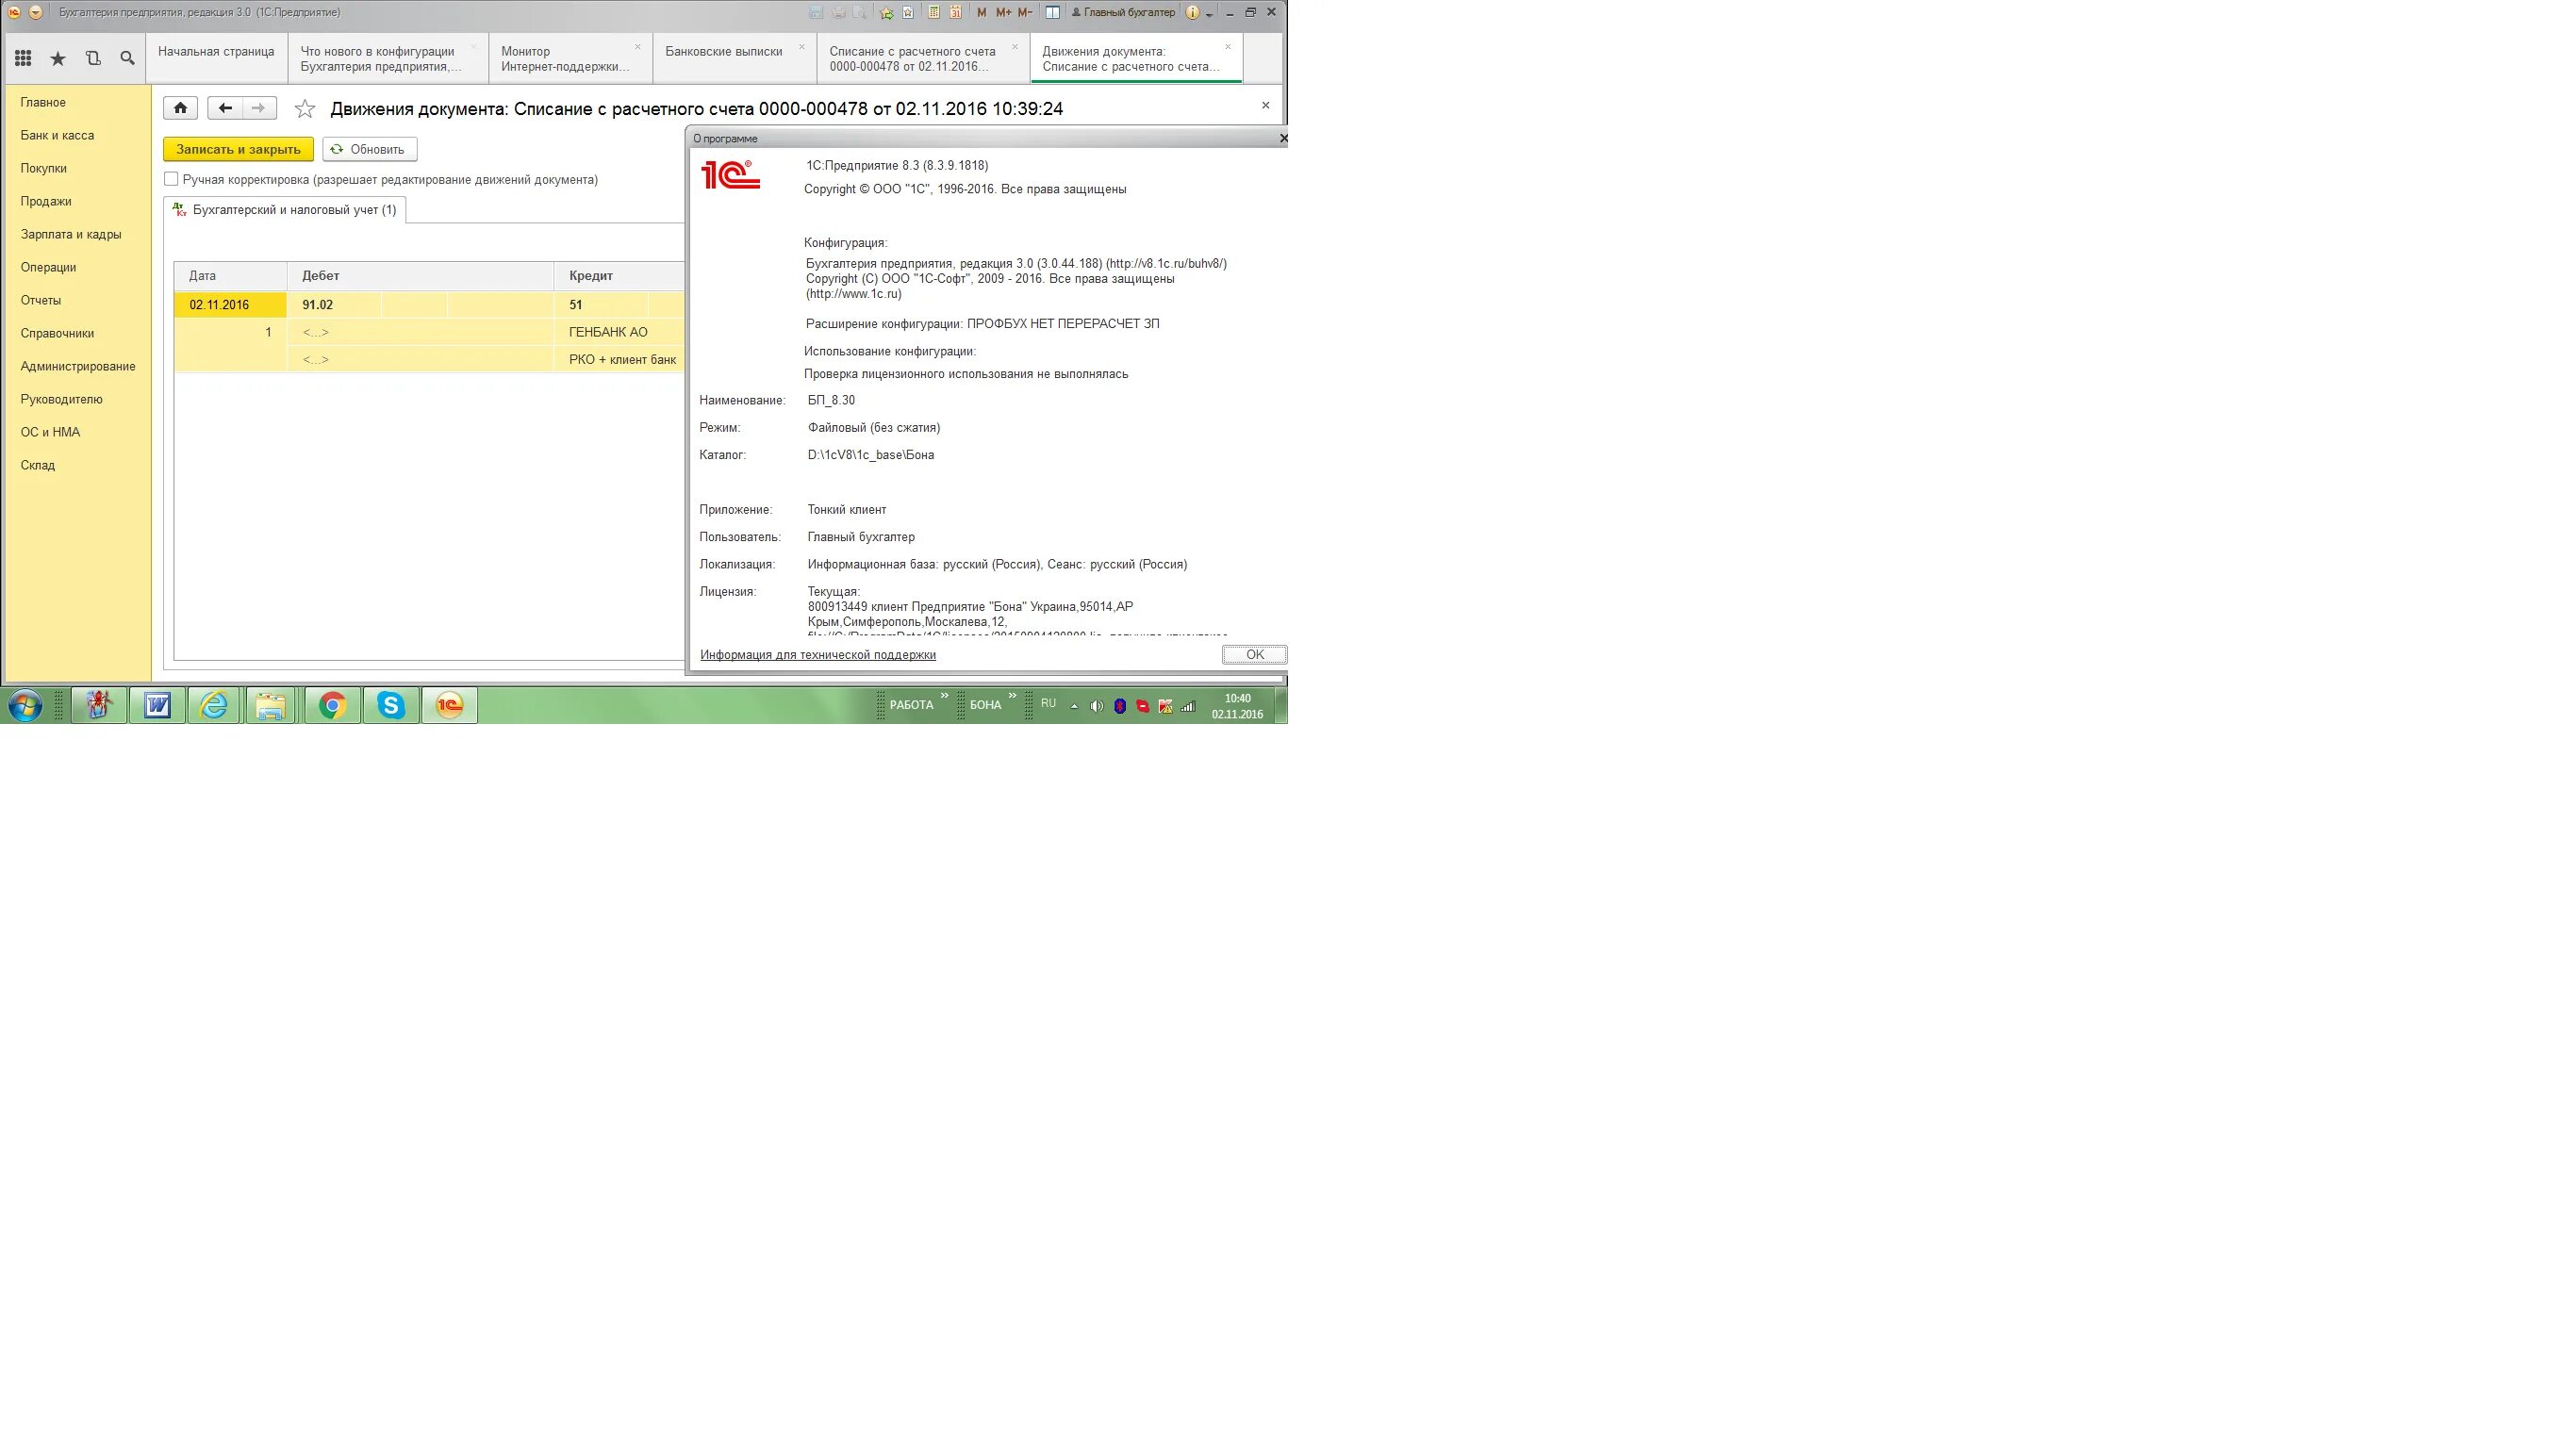This screenshot has width=2576, height=1448.
Task: Open the calendar icon in title bar
Action: 956,12
